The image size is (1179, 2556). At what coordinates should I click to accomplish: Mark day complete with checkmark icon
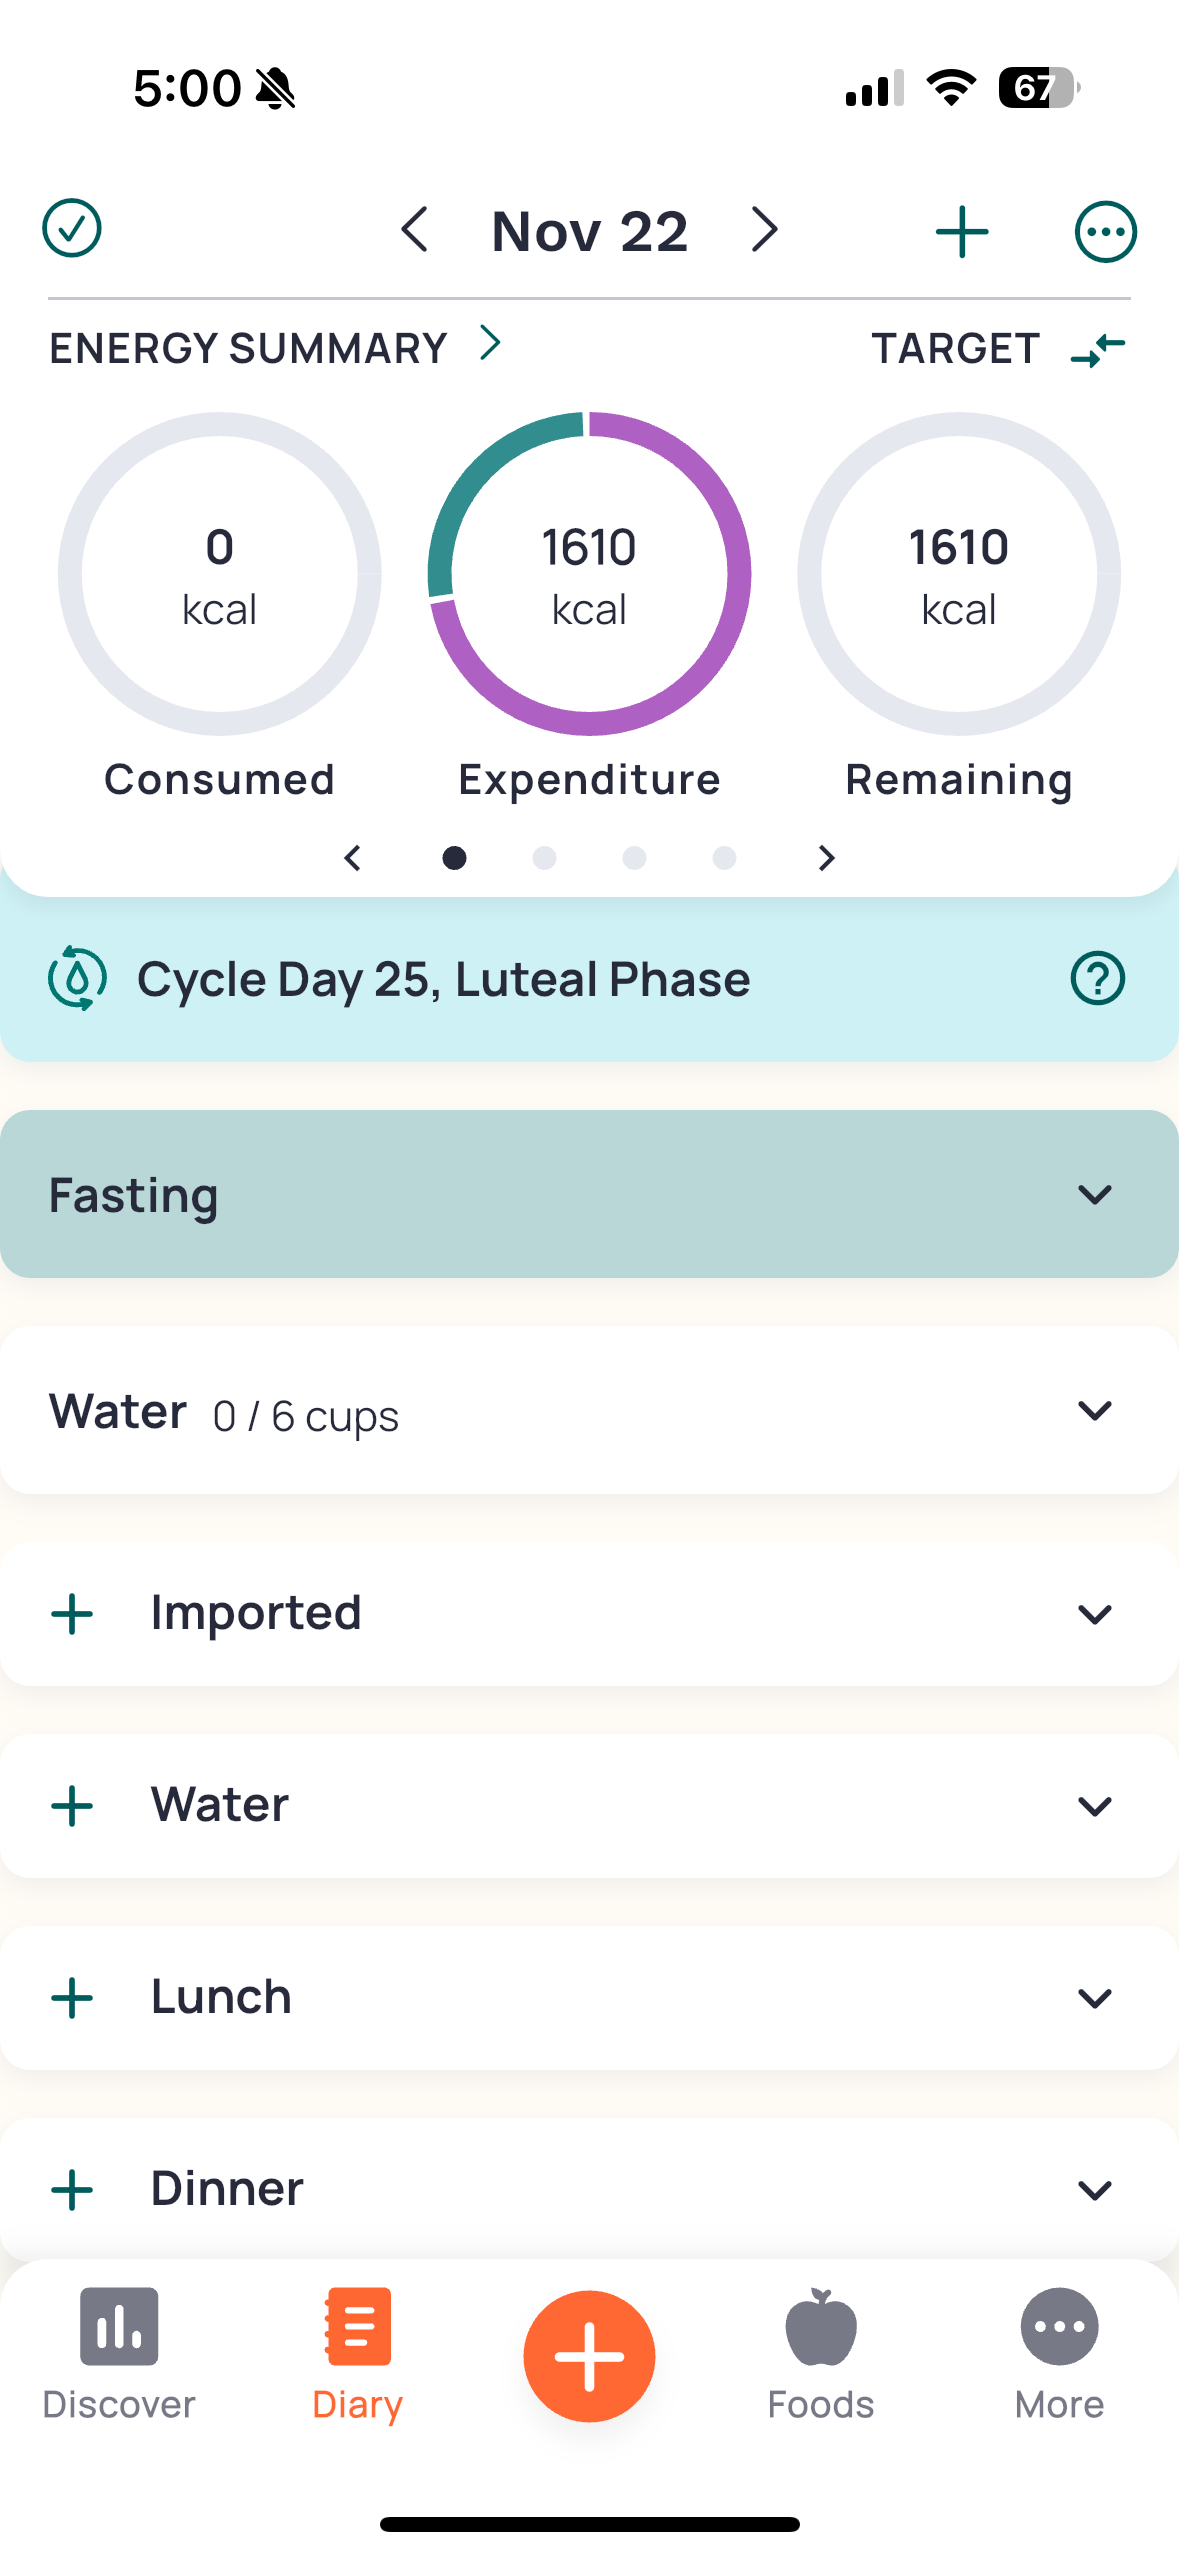72,229
